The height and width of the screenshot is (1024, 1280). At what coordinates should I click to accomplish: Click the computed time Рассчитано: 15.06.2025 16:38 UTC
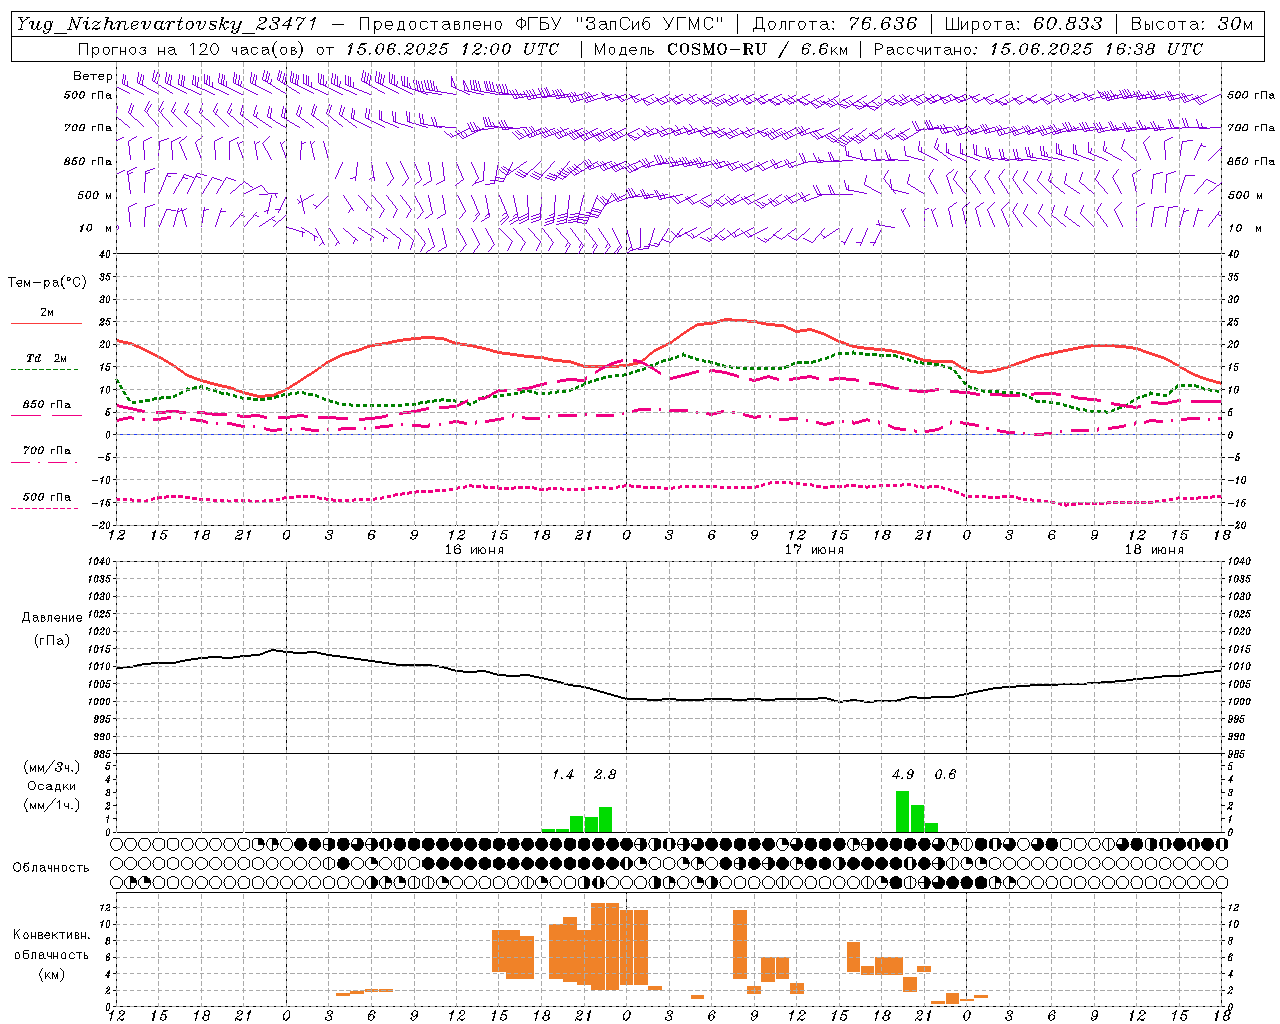1038,49
